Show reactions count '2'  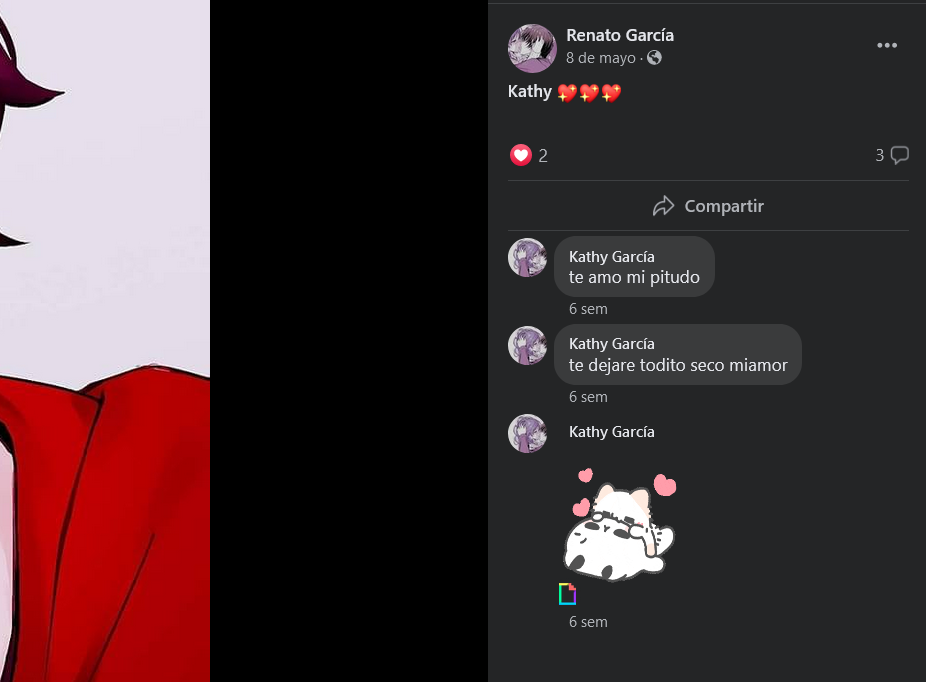coord(543,156)
